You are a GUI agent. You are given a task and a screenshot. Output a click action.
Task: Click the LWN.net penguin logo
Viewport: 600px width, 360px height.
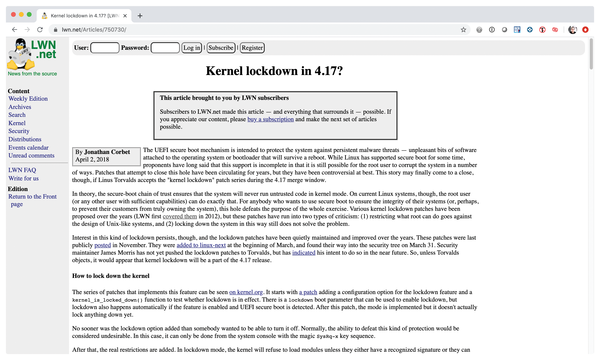(32, 54)
